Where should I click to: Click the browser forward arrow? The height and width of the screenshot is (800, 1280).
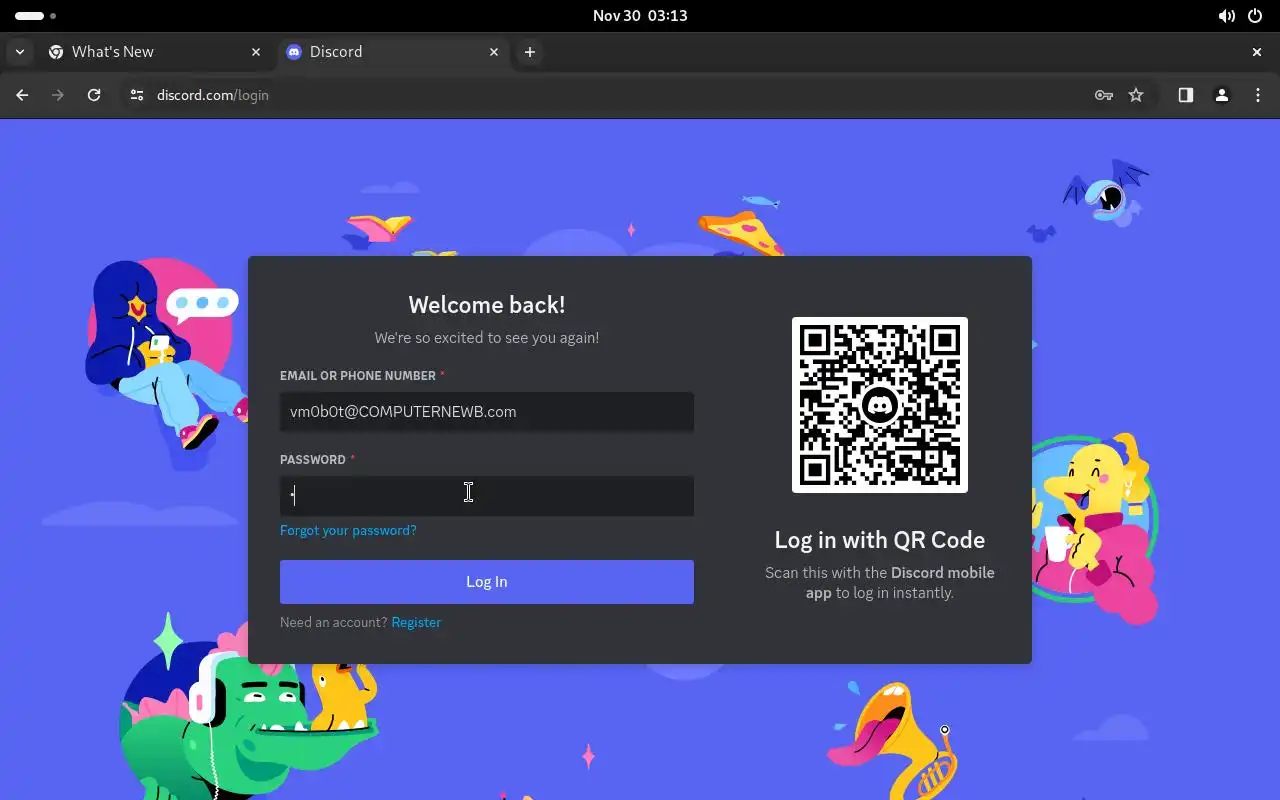click(58, 95)
